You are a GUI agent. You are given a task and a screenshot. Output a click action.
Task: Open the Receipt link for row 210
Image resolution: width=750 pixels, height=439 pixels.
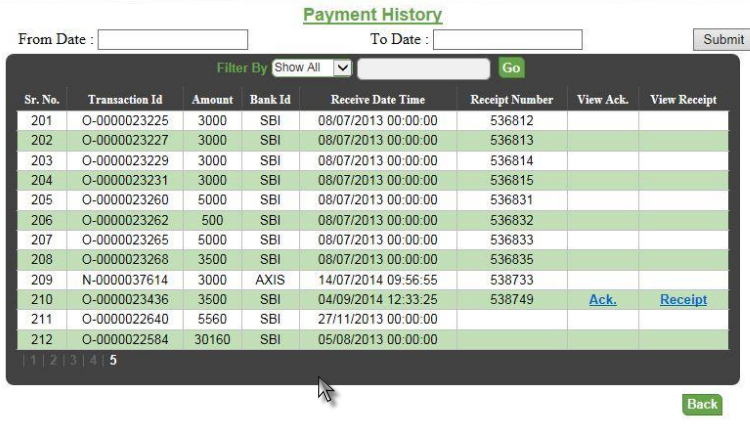(x=684, y=299)
